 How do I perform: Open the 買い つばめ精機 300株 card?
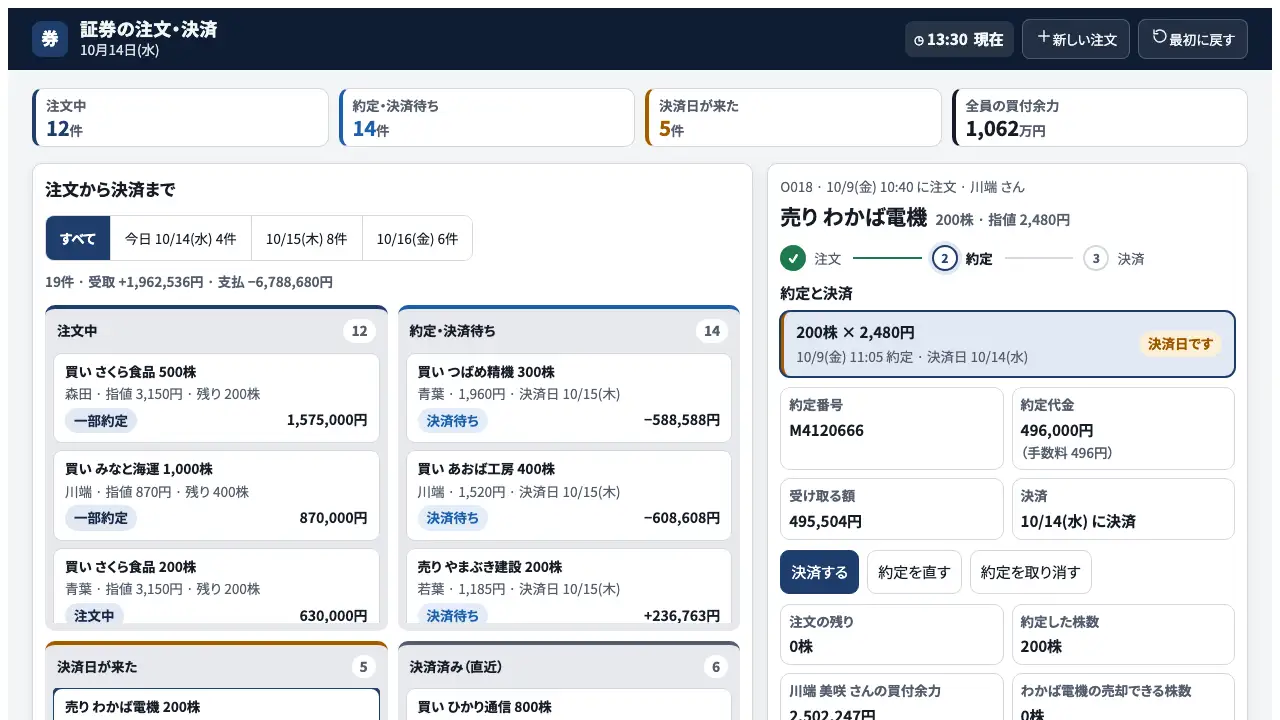pyautogui.click(x=569, y=398)
